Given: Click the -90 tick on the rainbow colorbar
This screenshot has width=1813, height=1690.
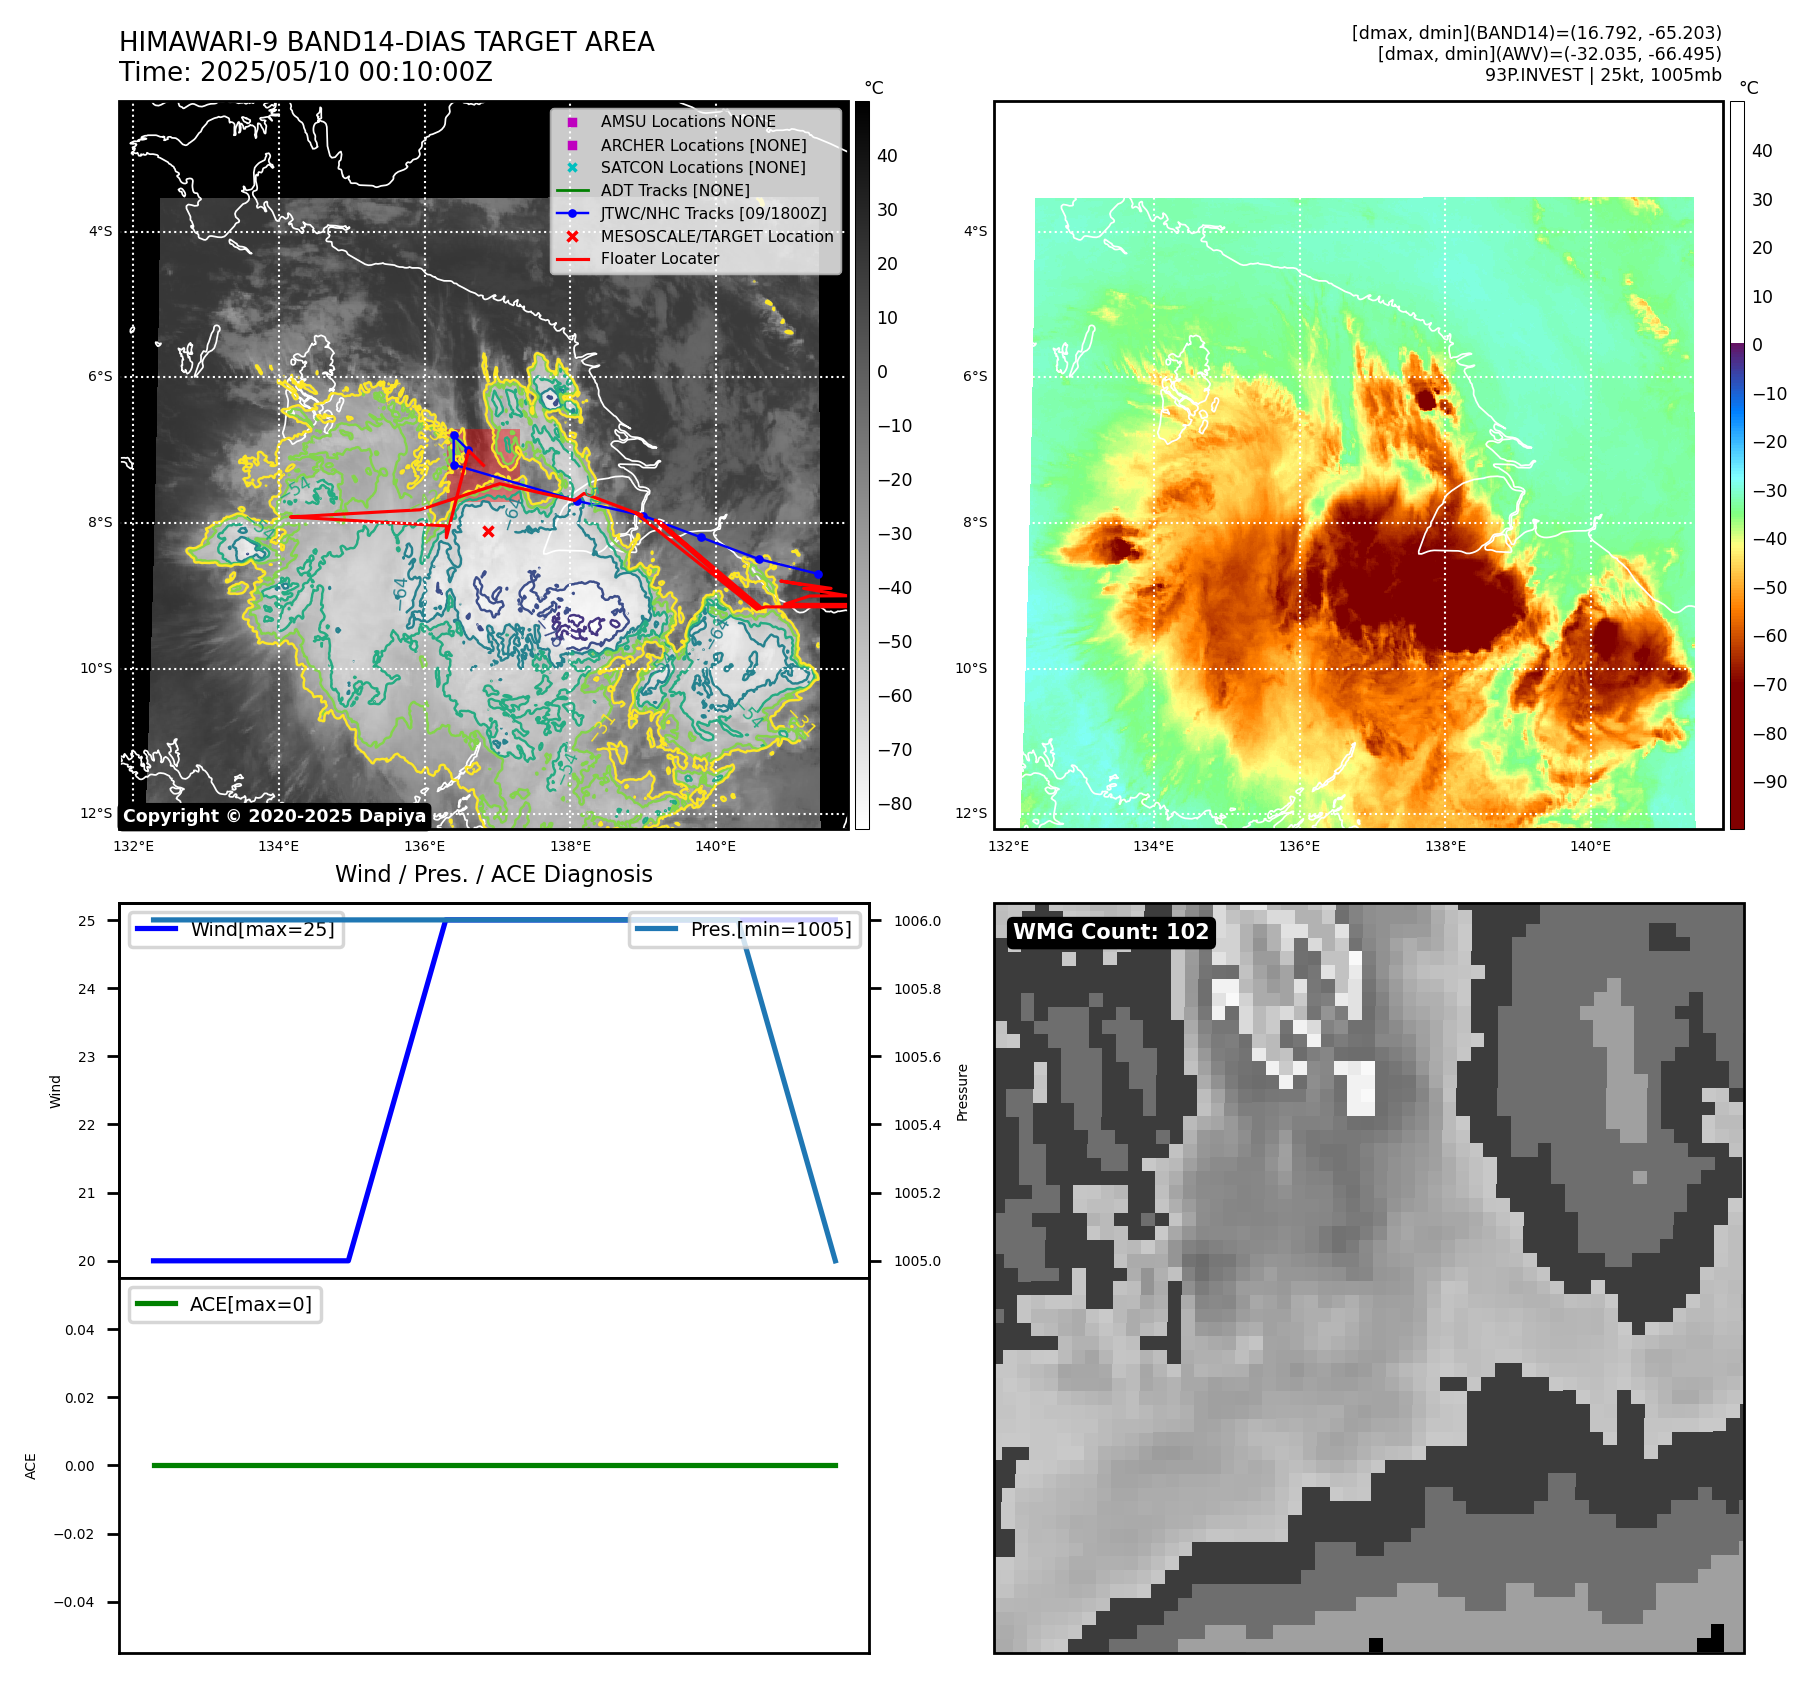Looking at the screenshot, I should 1770,782.
